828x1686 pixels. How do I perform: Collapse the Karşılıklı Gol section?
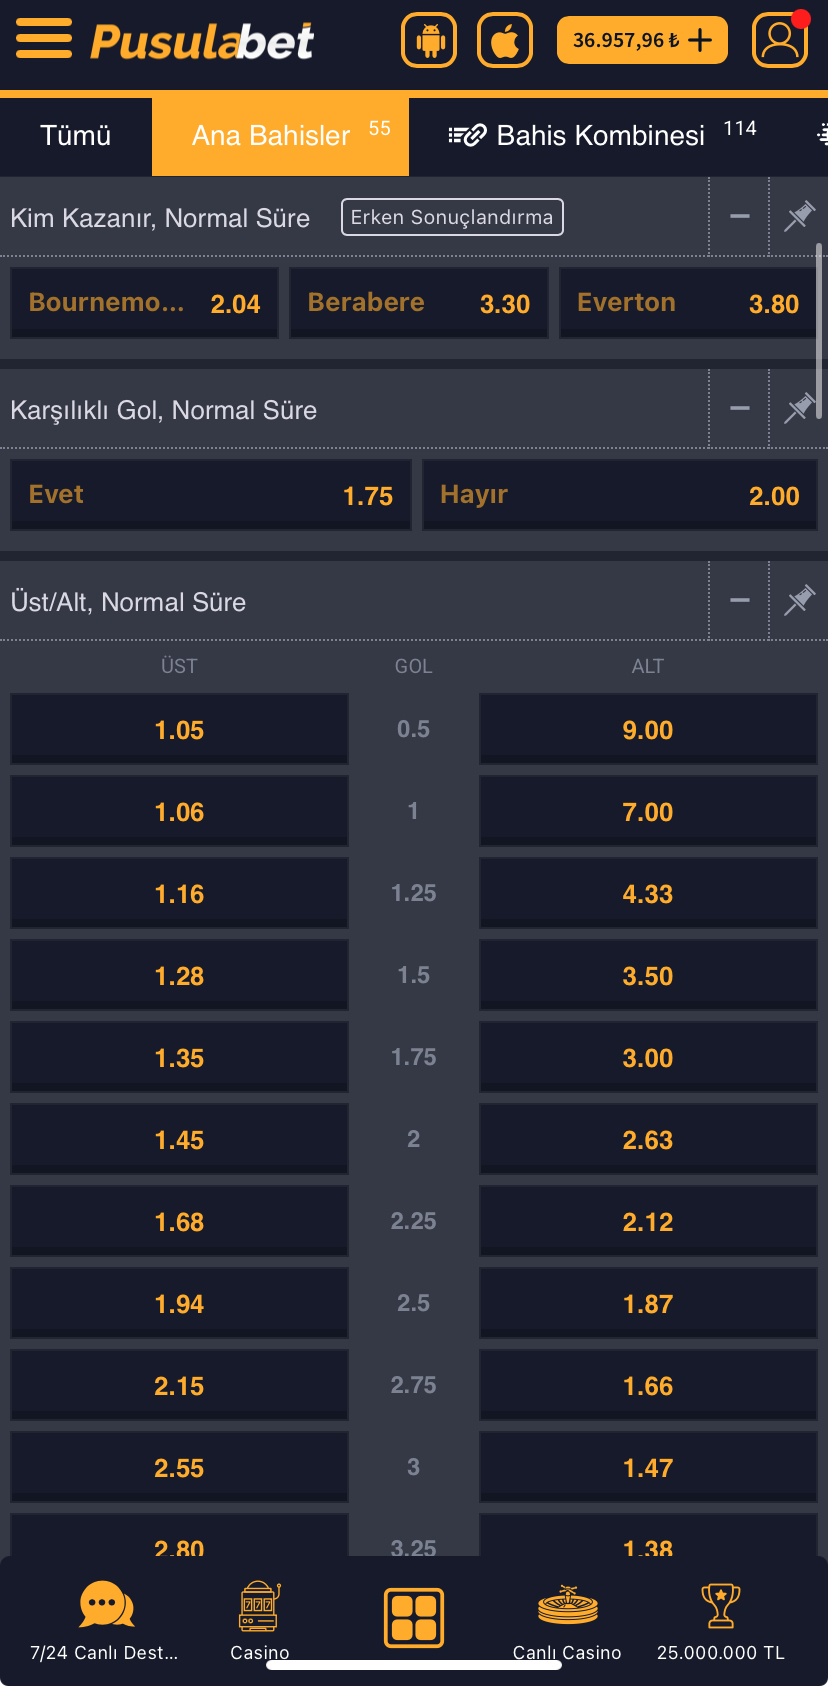740,408
